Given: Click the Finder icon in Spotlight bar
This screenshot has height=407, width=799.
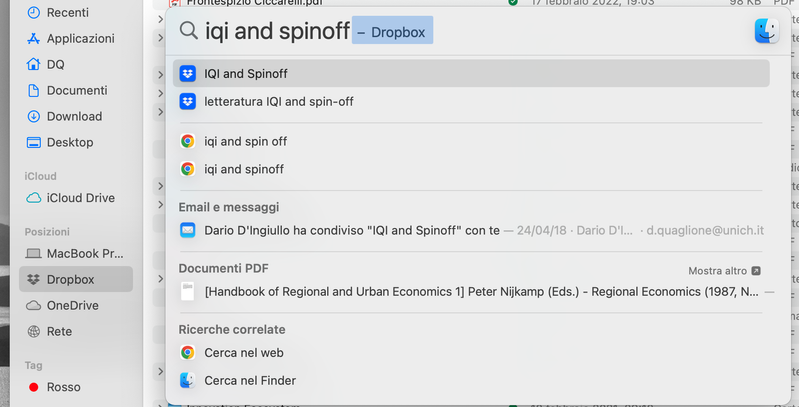Looking at the screenshot, I should [767, 31].
